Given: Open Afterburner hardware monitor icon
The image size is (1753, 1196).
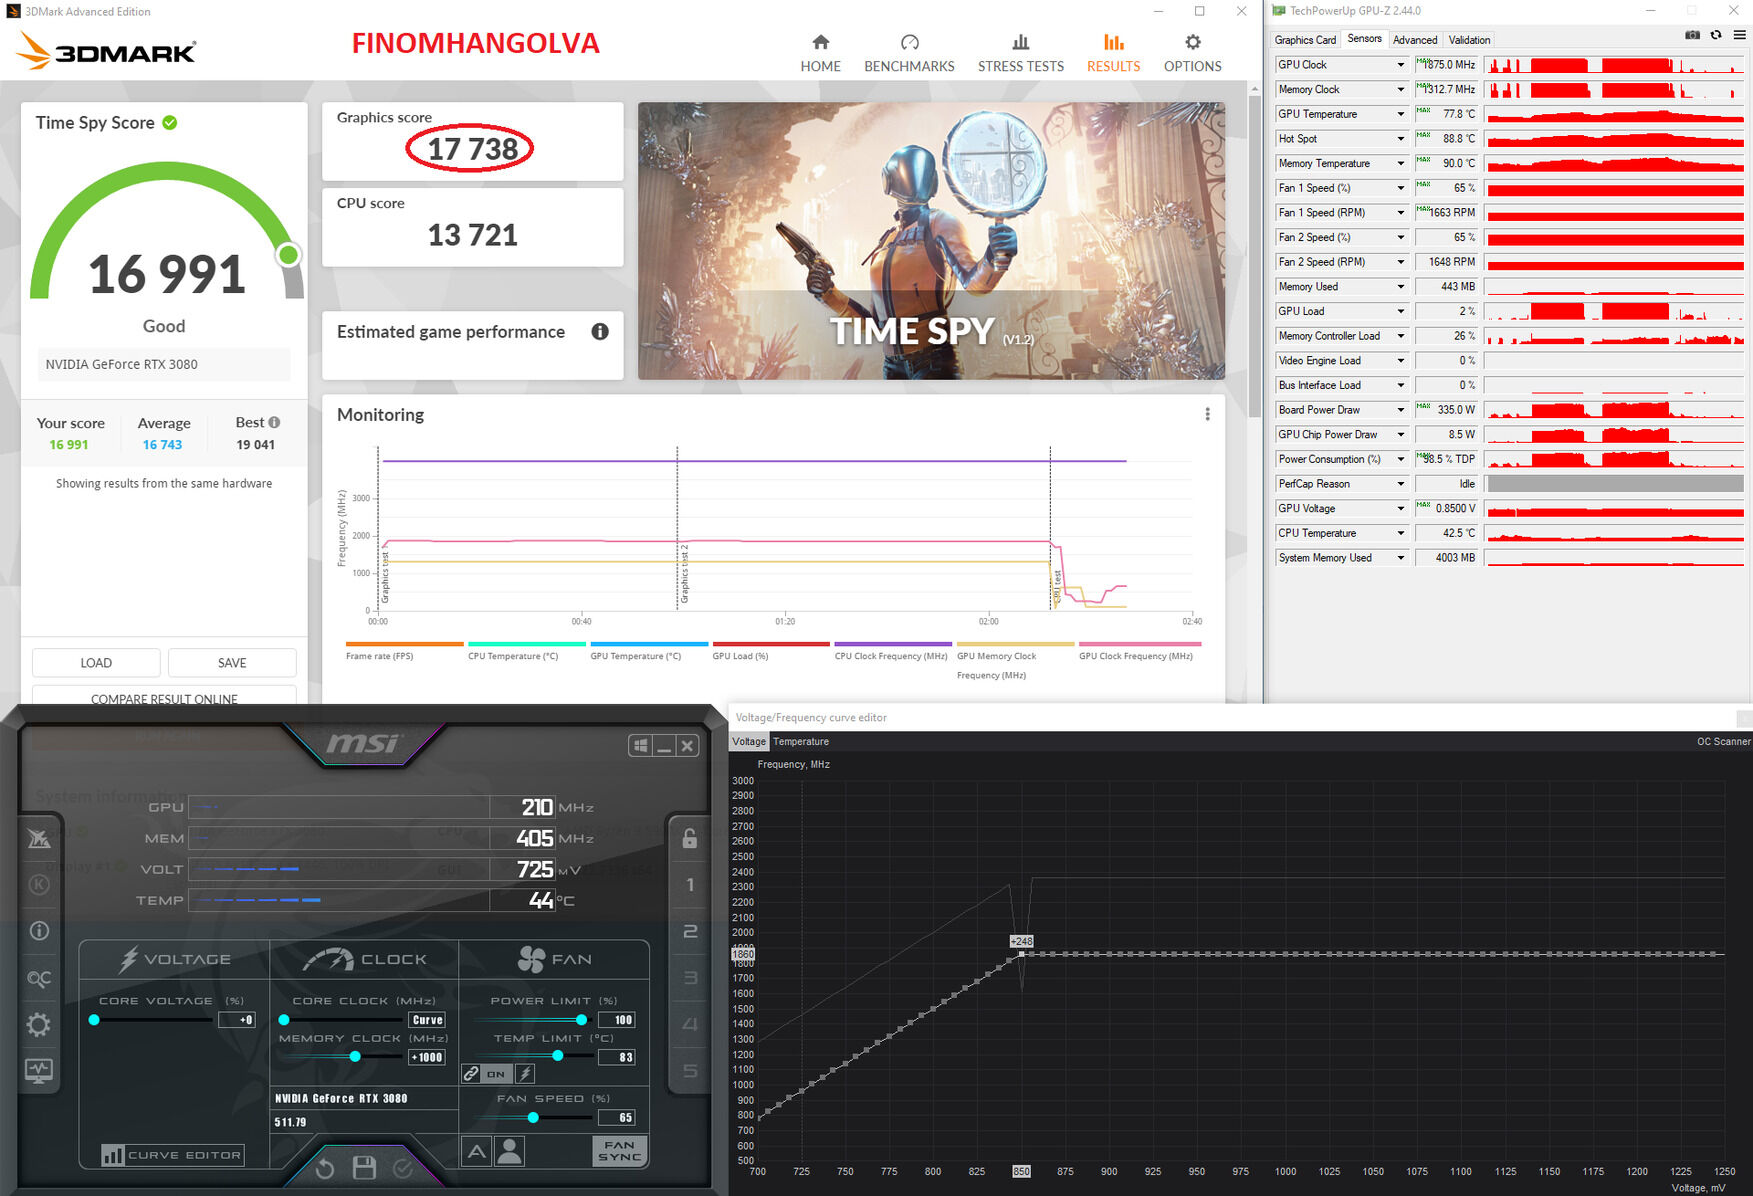Looking at the screenshot, I should [x=39, y=1071].
